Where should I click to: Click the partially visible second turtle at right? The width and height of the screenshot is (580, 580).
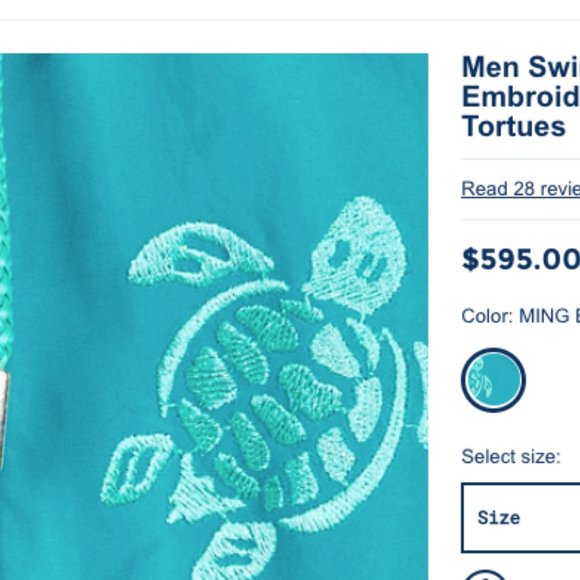click(x=421, y=392)
